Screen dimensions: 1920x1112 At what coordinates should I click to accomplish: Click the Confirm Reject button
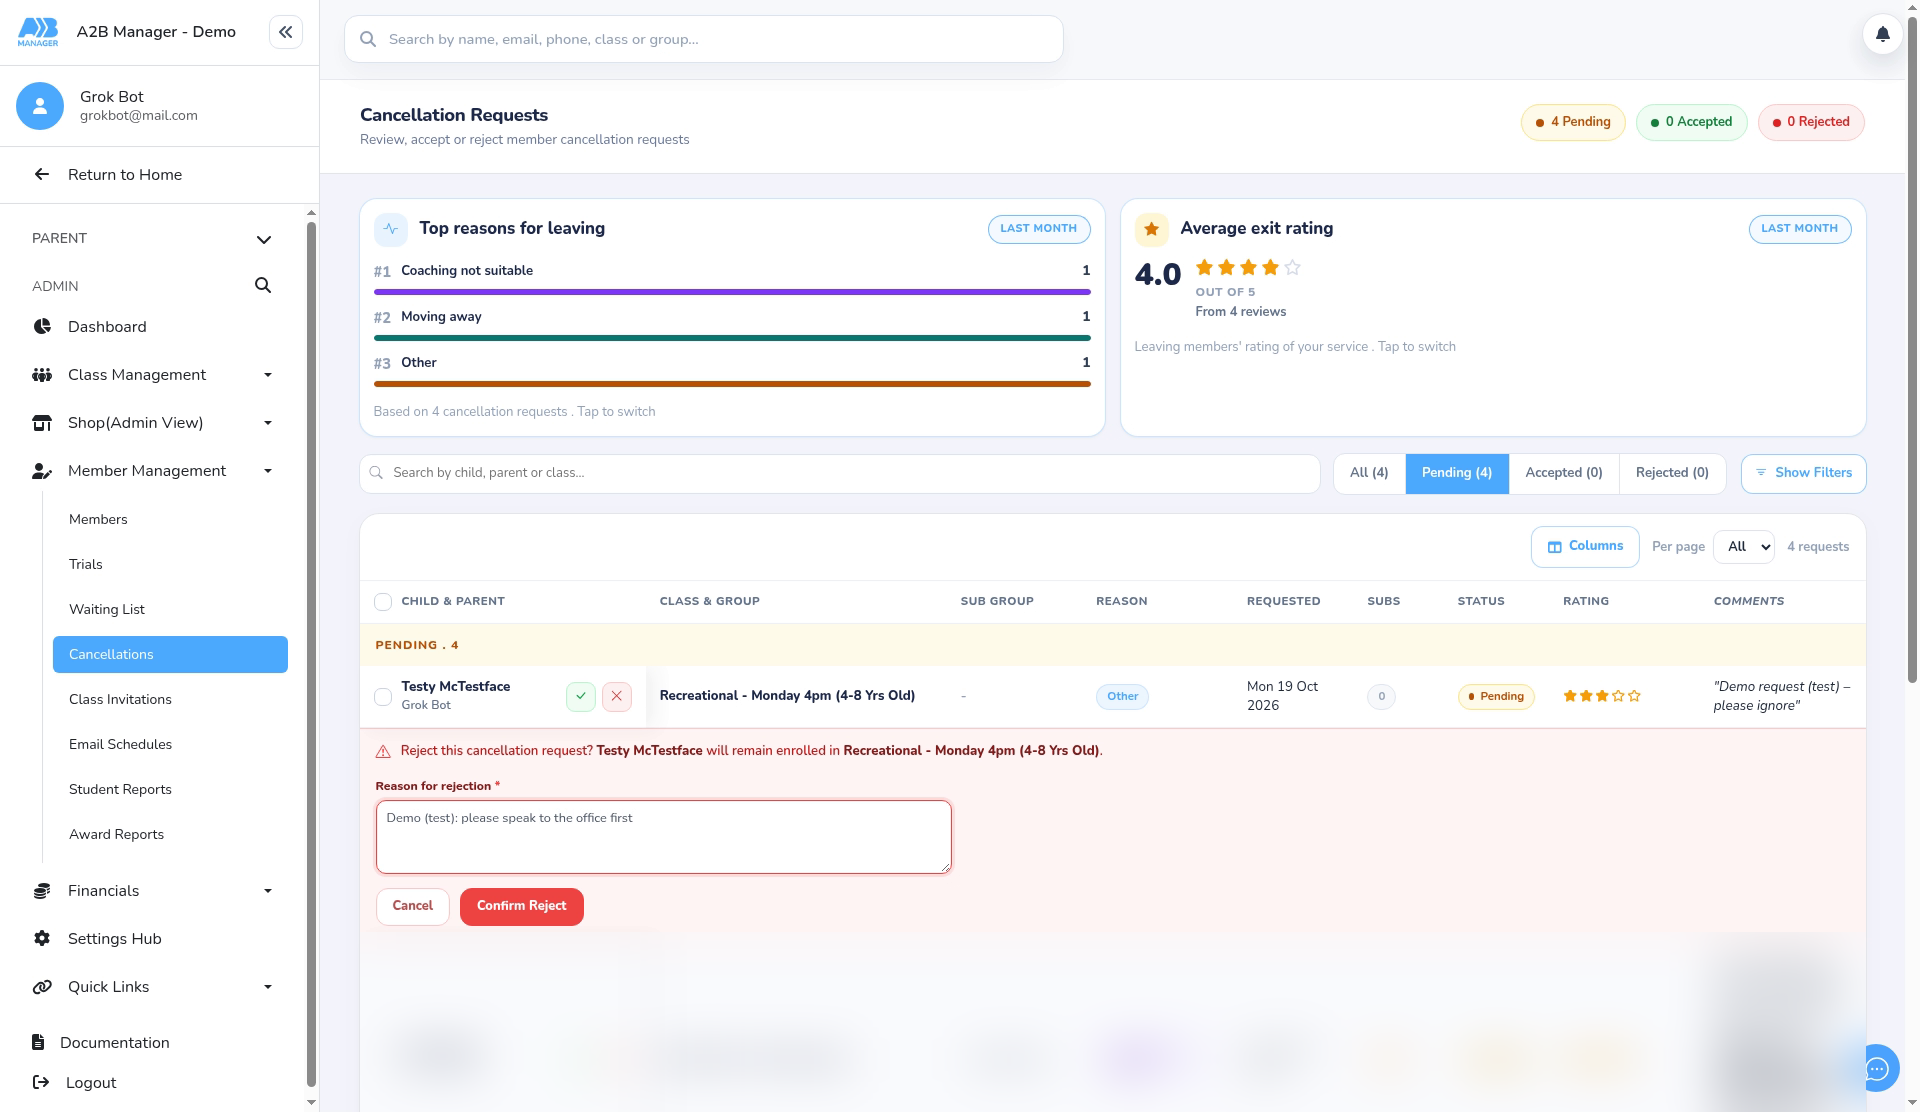(522, 907)
